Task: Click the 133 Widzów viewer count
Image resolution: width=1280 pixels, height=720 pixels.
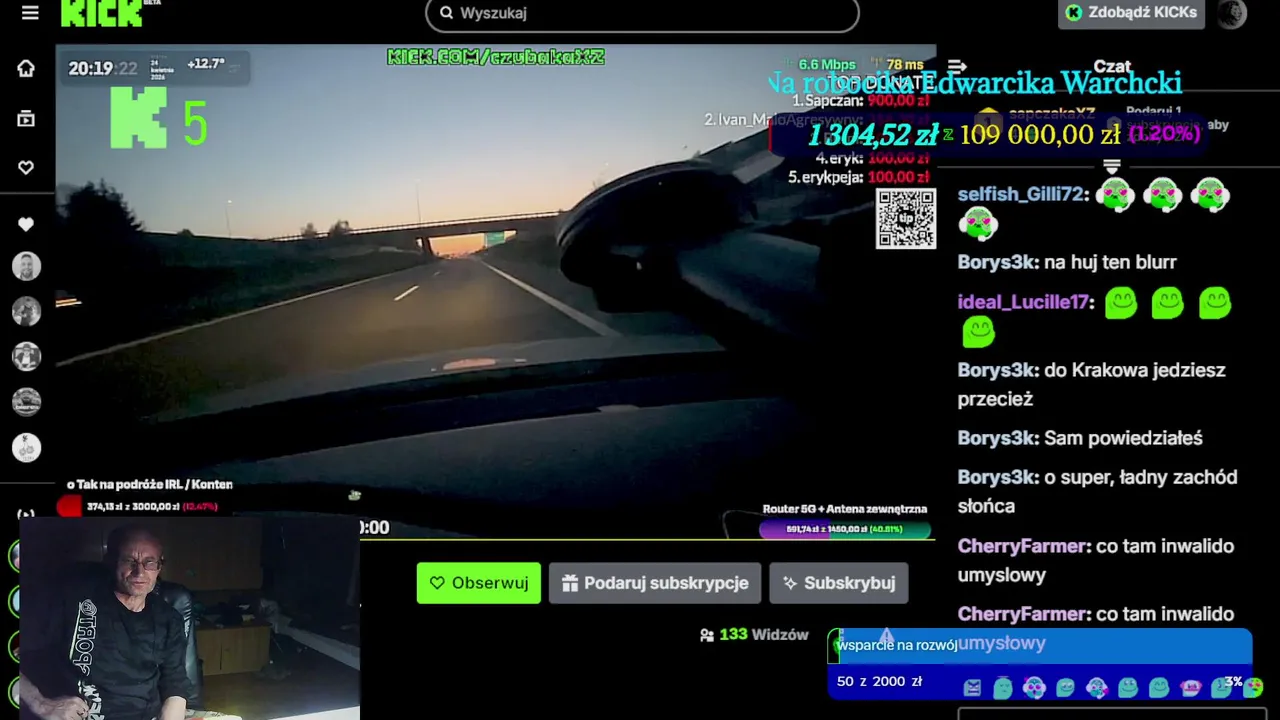Action: [754, 634]
